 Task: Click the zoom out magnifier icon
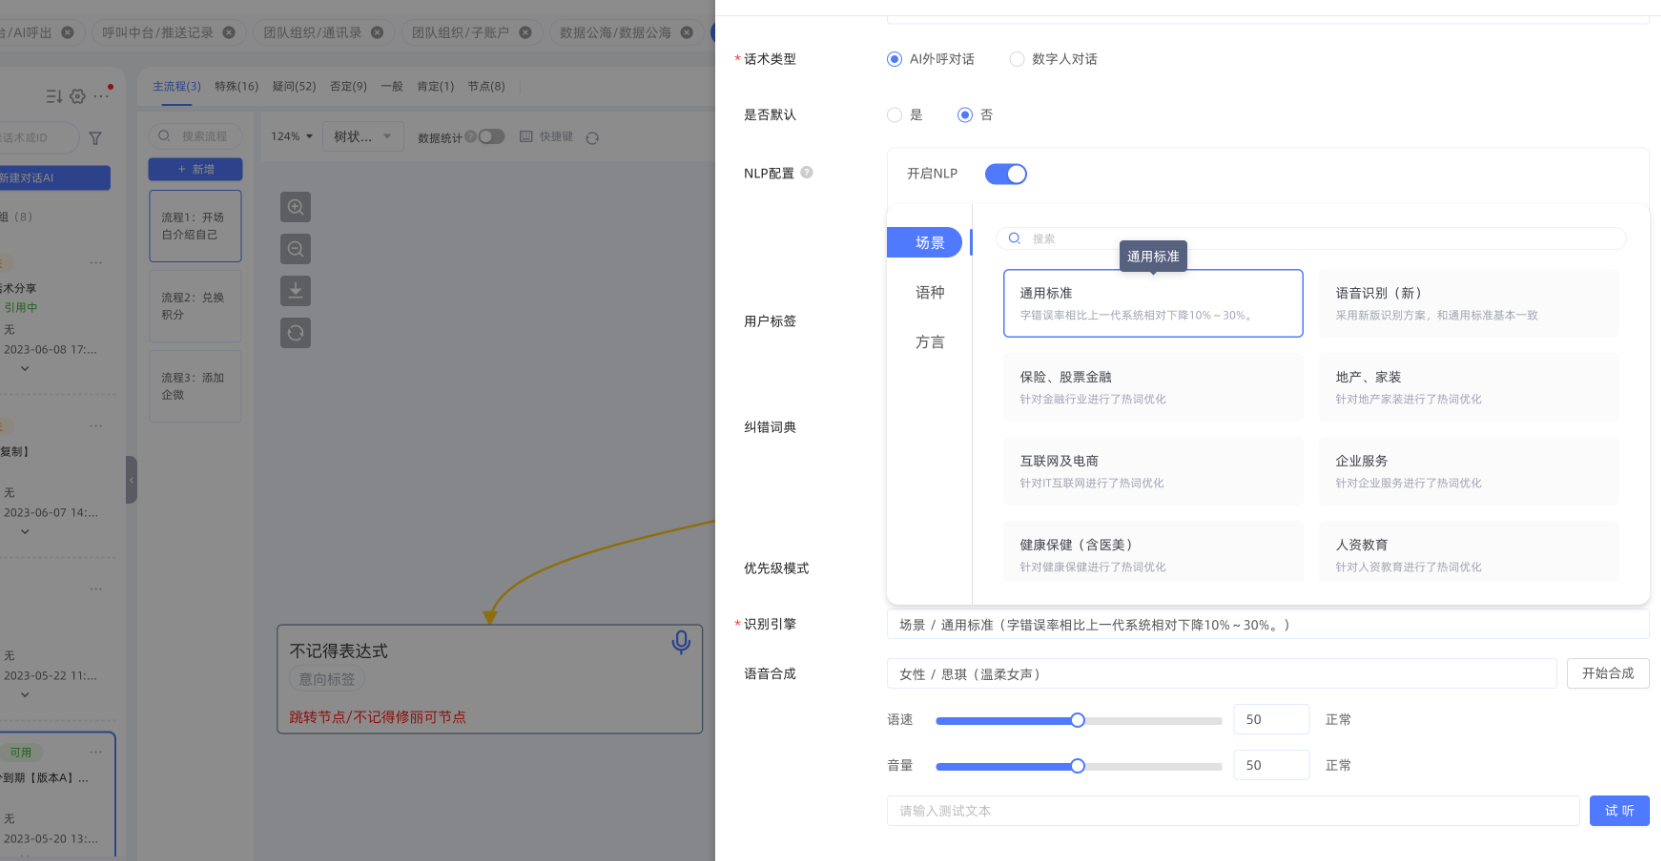point(295,249)
